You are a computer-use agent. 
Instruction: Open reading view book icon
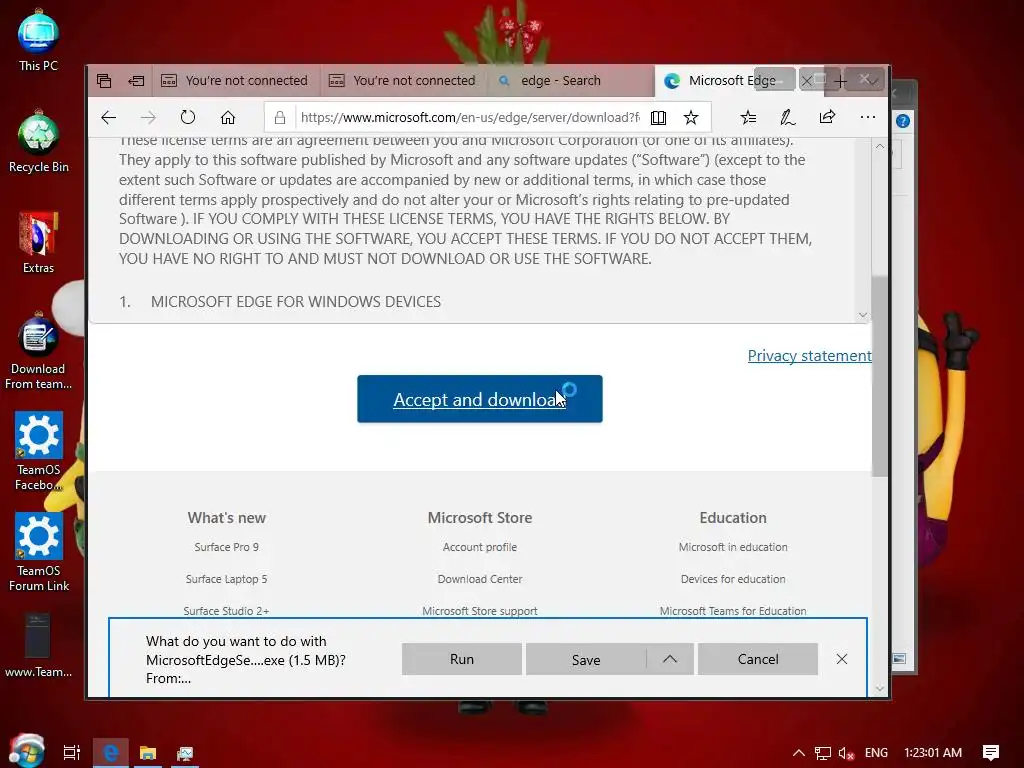pyautogui.click(x=658, y=118)
